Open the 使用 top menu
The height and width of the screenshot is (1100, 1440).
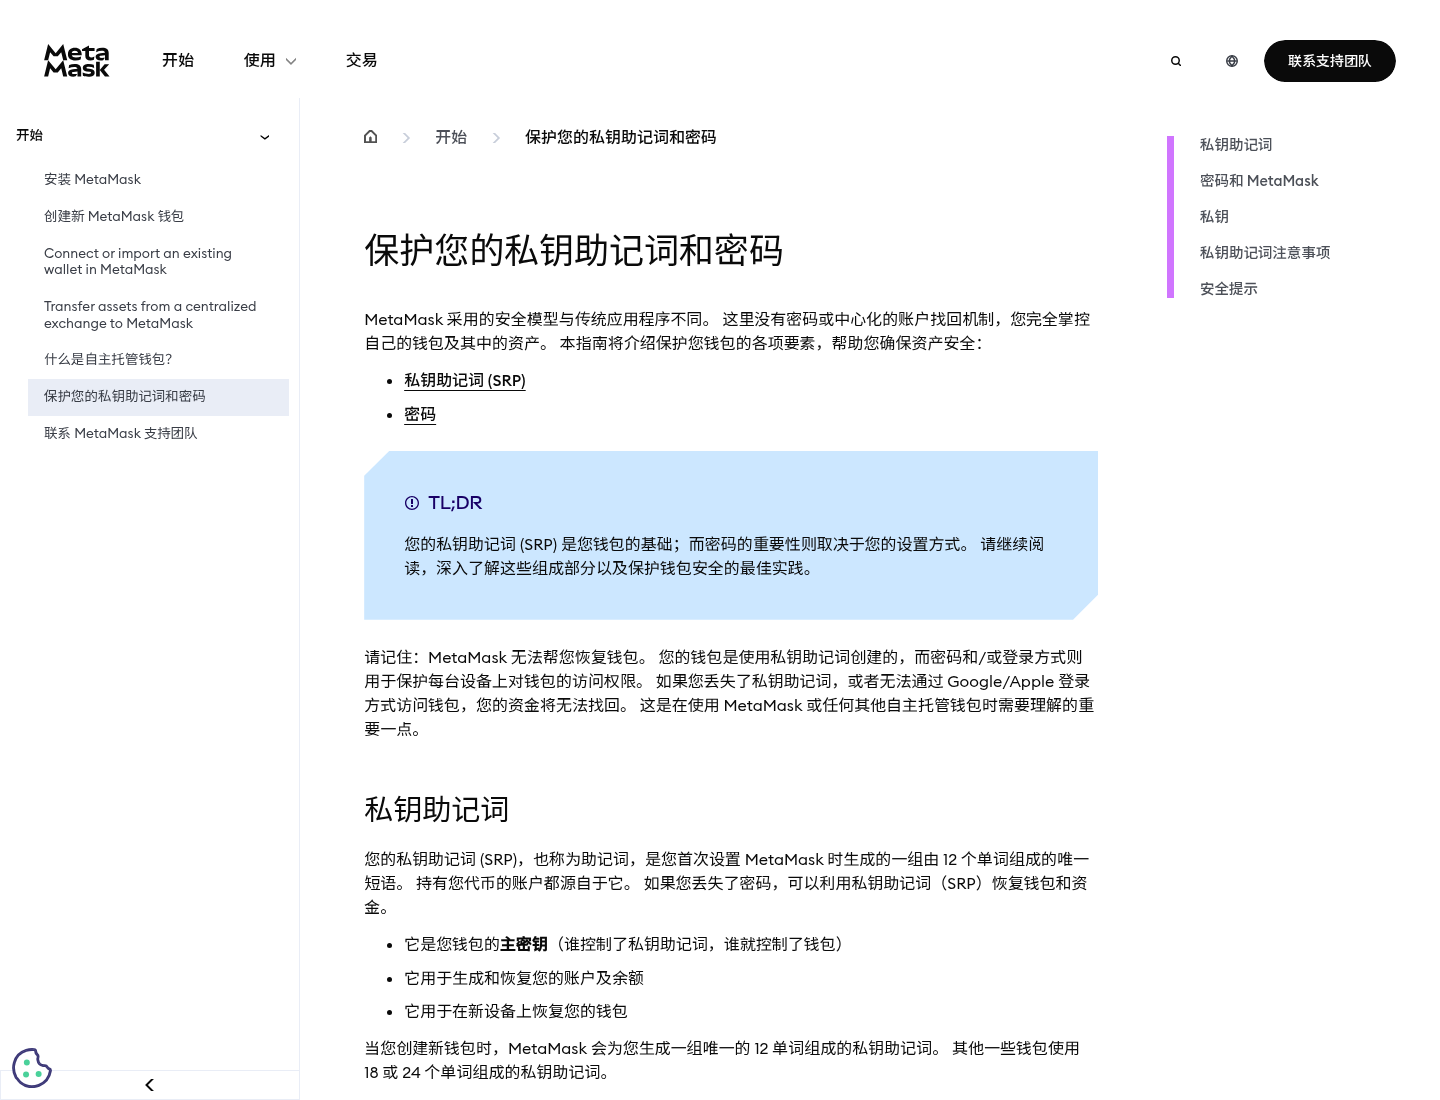click(x=260, y=61)
